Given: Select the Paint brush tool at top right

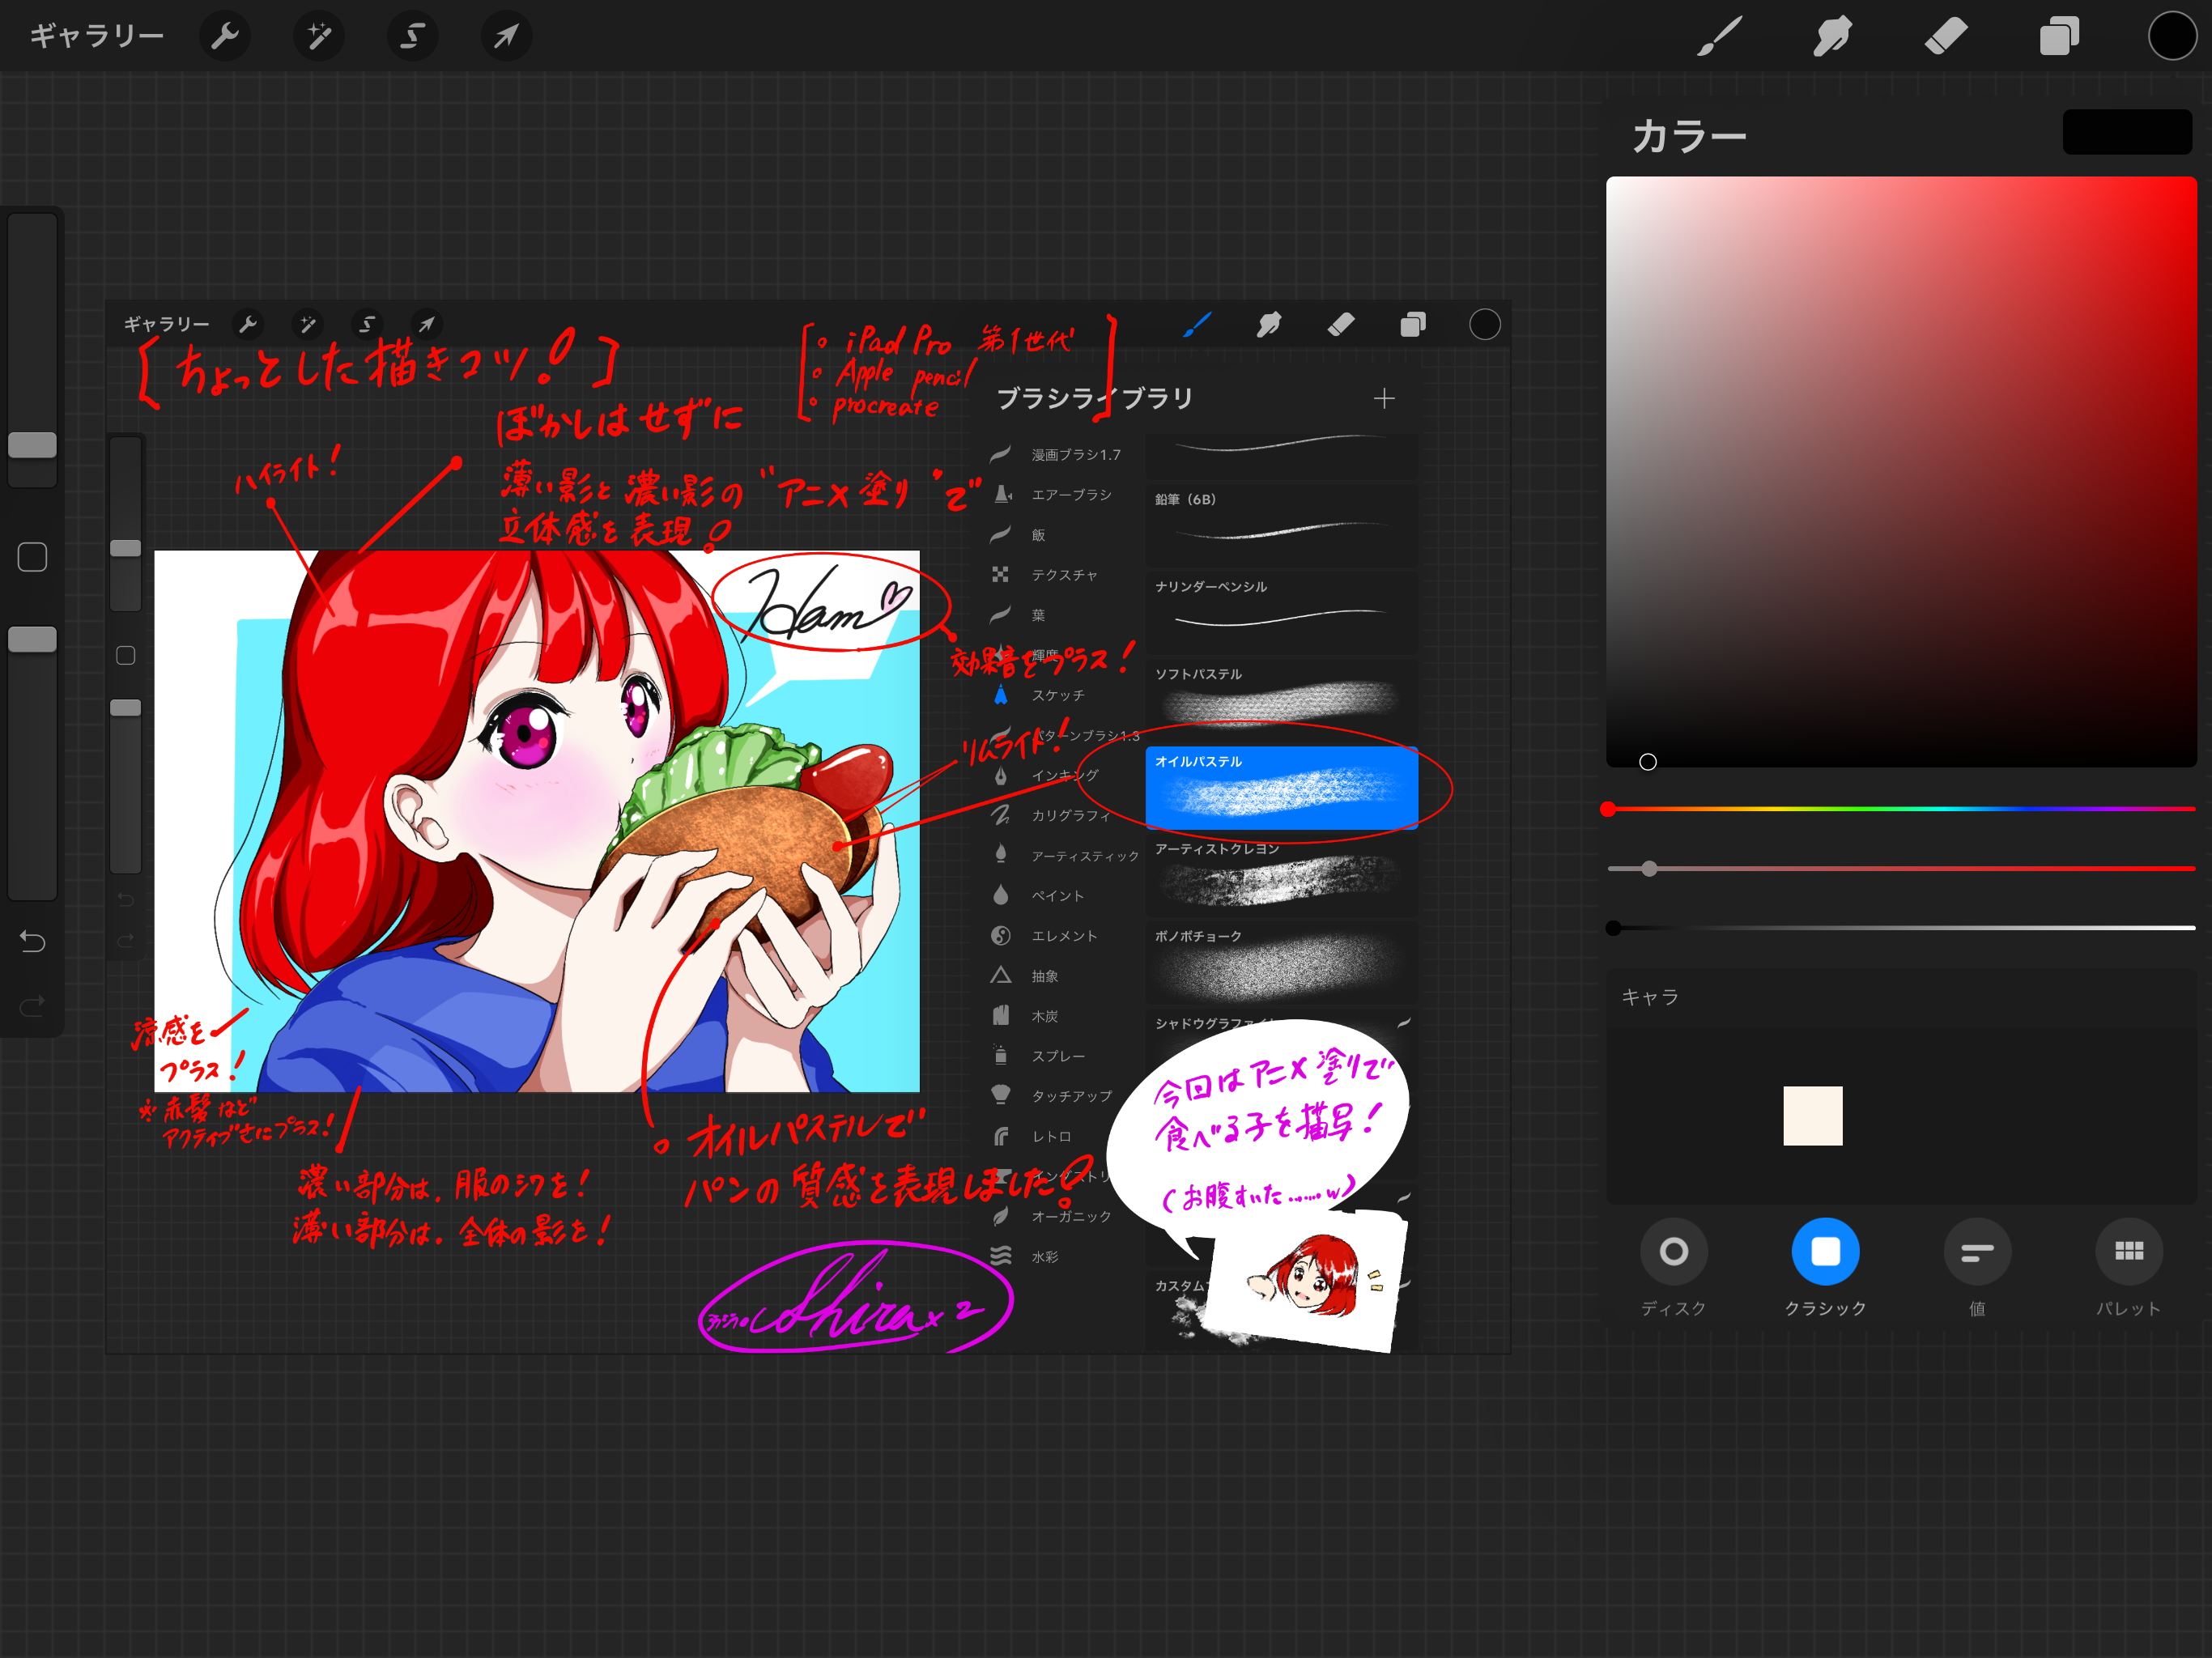Looking at the screenshot, I should tap(1720, 37).
